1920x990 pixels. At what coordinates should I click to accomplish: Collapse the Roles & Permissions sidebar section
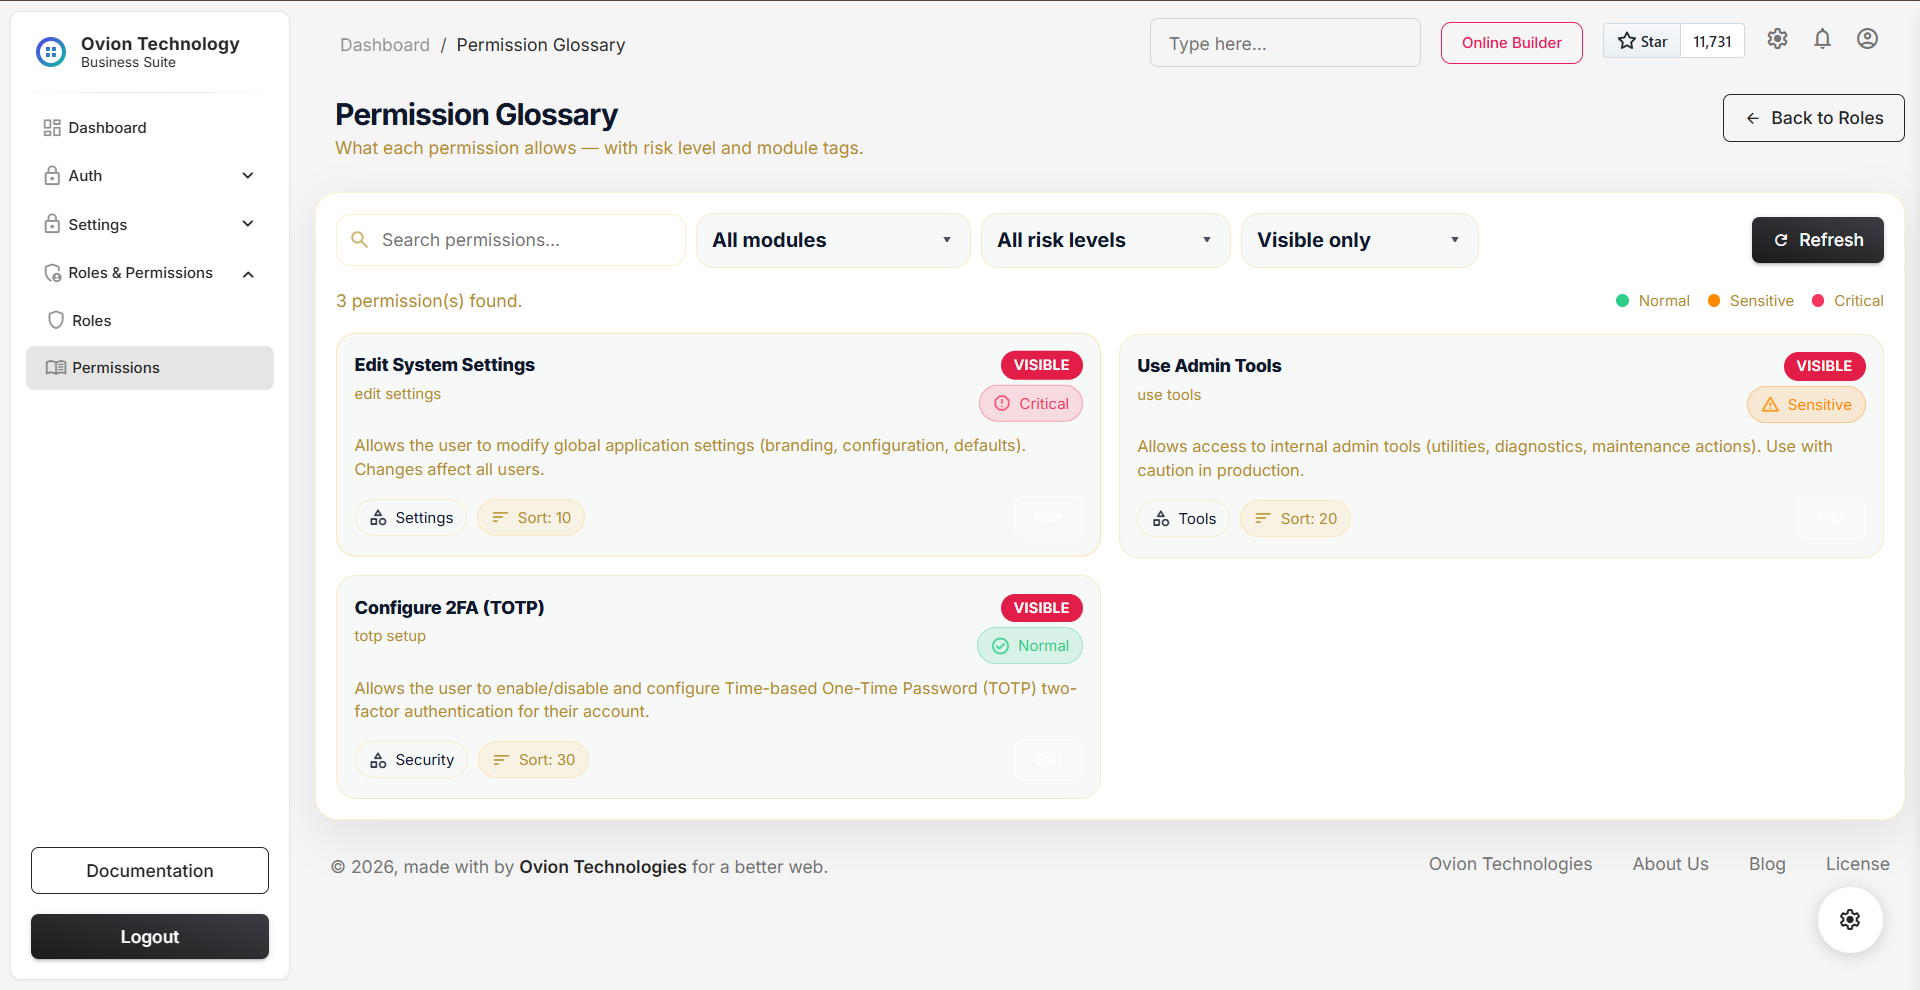[x=248, y=273]
